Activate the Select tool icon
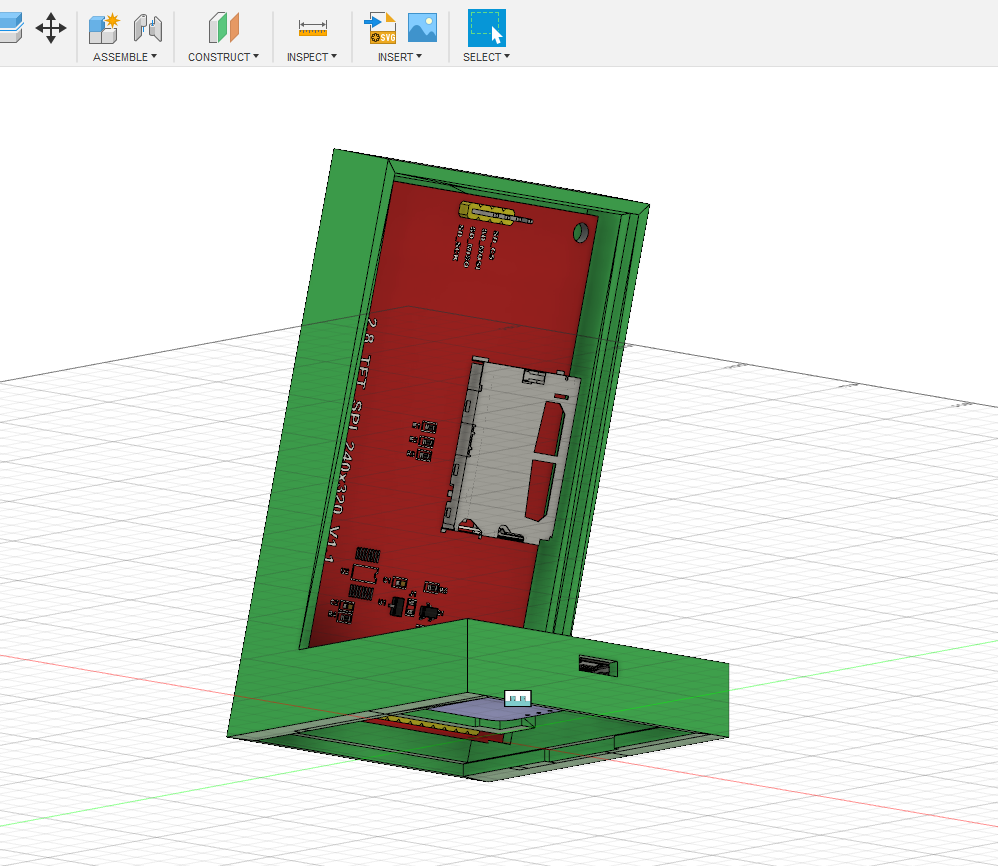 pyautogui.click(x=486, y=28)
